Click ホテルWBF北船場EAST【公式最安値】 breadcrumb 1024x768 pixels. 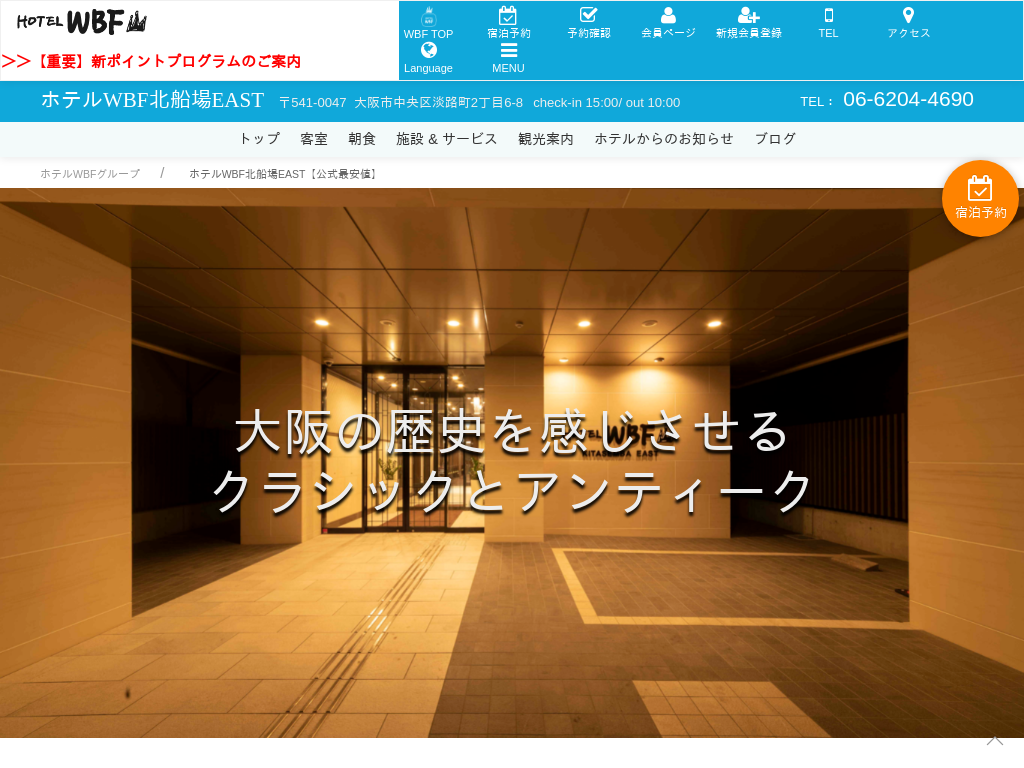[284, 174]
